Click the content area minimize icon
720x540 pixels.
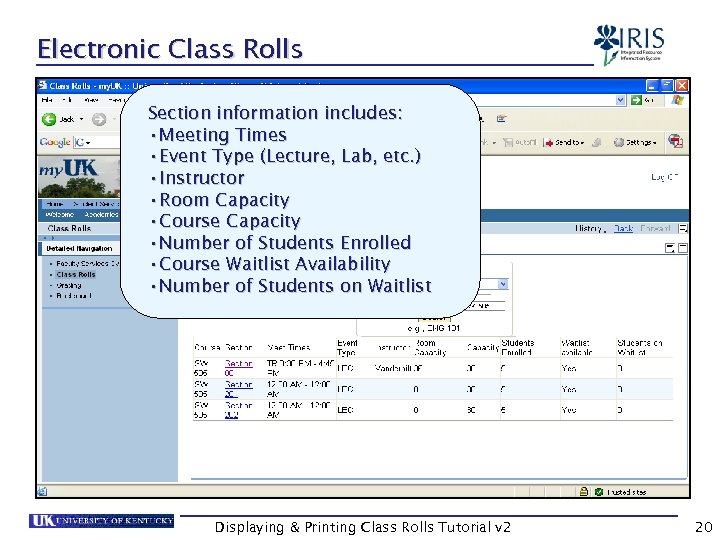683,248
